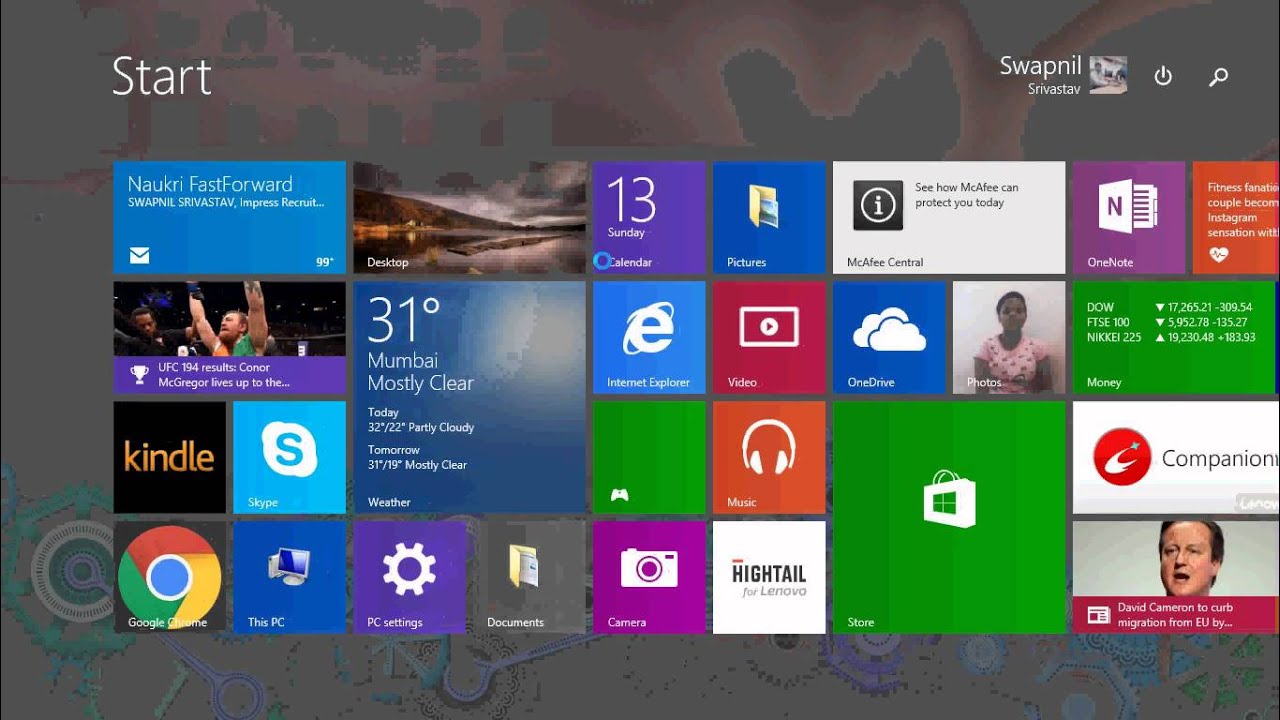Screen dimensions: 1280x720
Task: Launch Internet Explorer tile
Action: click(649, 337)
